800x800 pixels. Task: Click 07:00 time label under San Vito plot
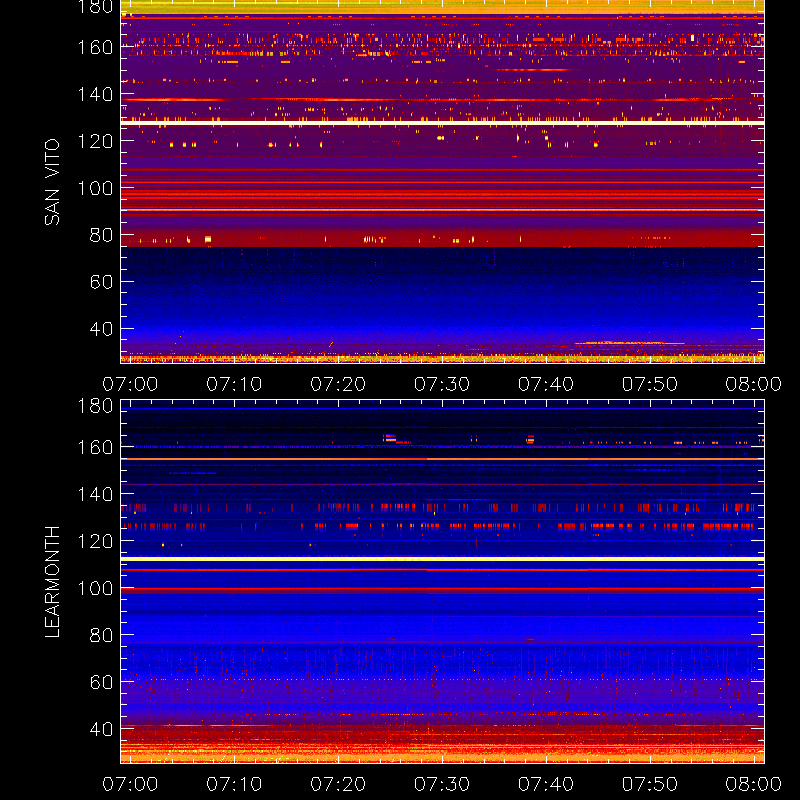(x=130, y=384)
